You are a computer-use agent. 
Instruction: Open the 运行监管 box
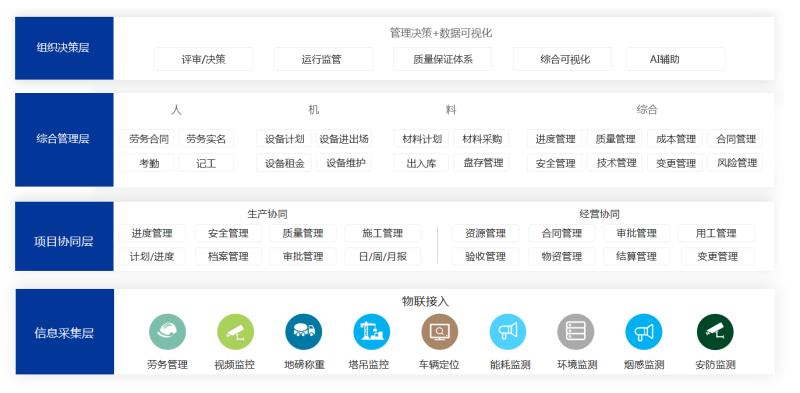[x=323, y=59]
